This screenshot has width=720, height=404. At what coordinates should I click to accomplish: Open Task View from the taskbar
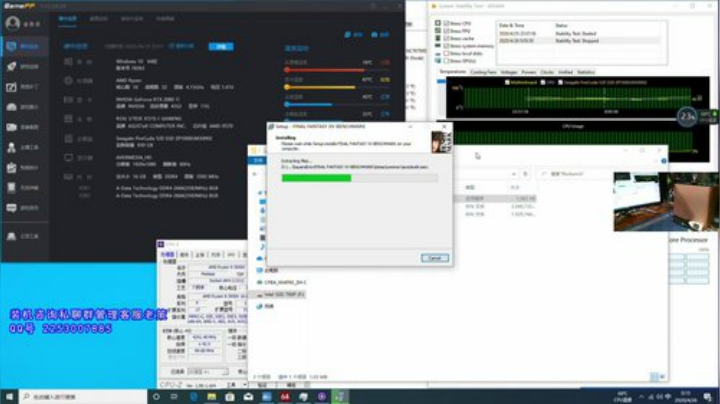click(x=174, y=396)
